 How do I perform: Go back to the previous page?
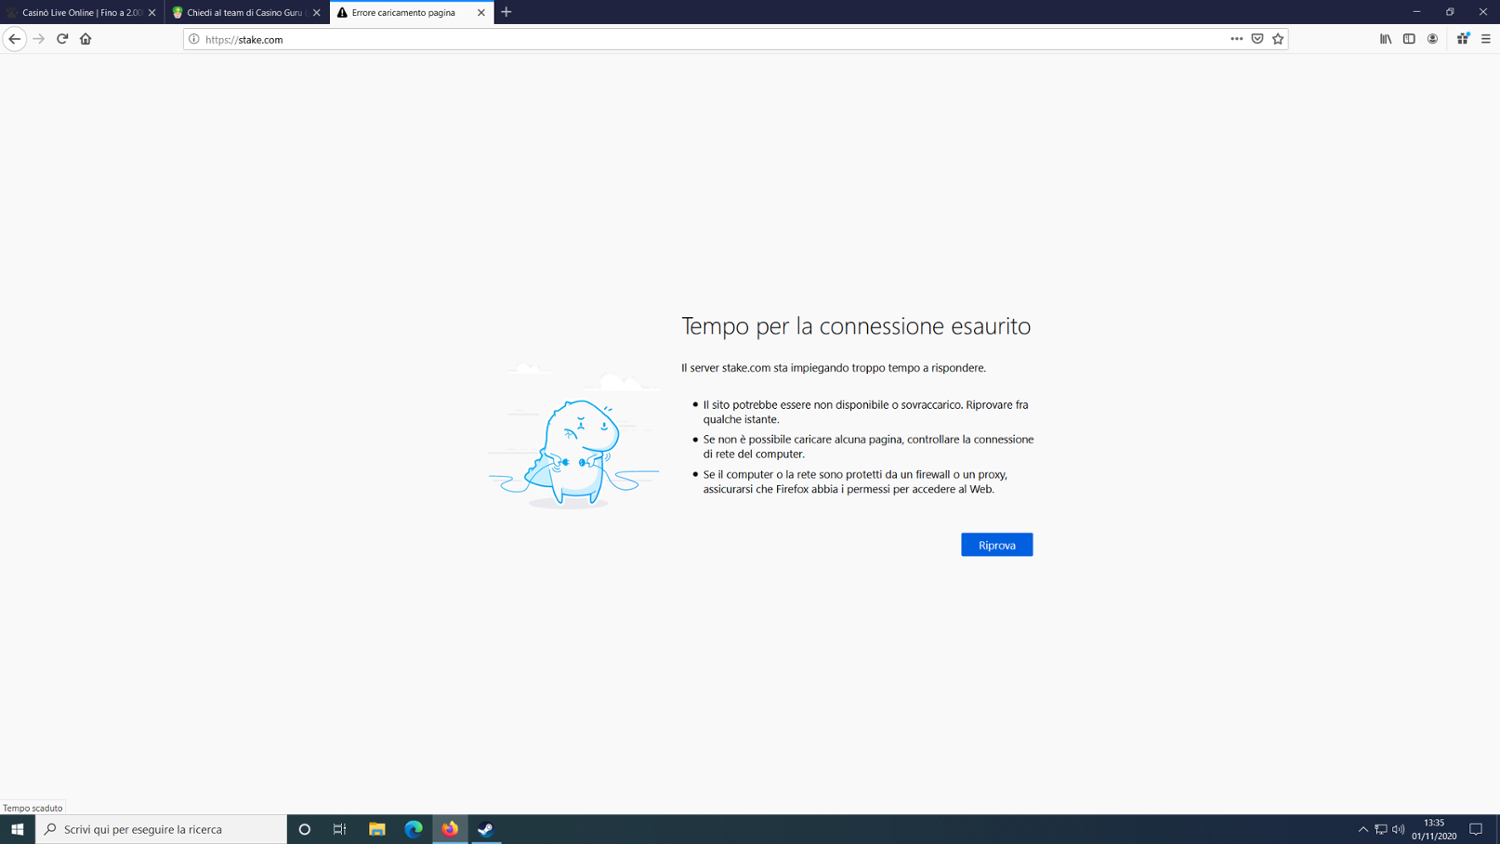point(14,39)
